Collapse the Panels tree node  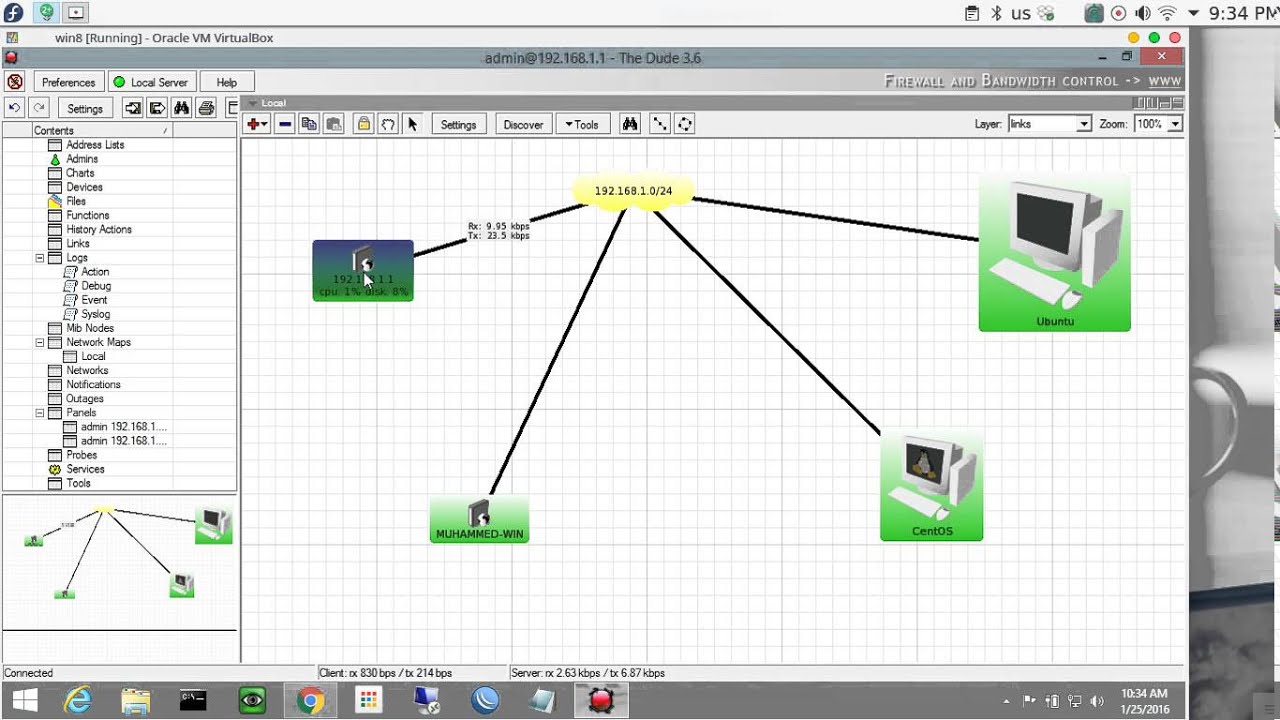point(40,412)
